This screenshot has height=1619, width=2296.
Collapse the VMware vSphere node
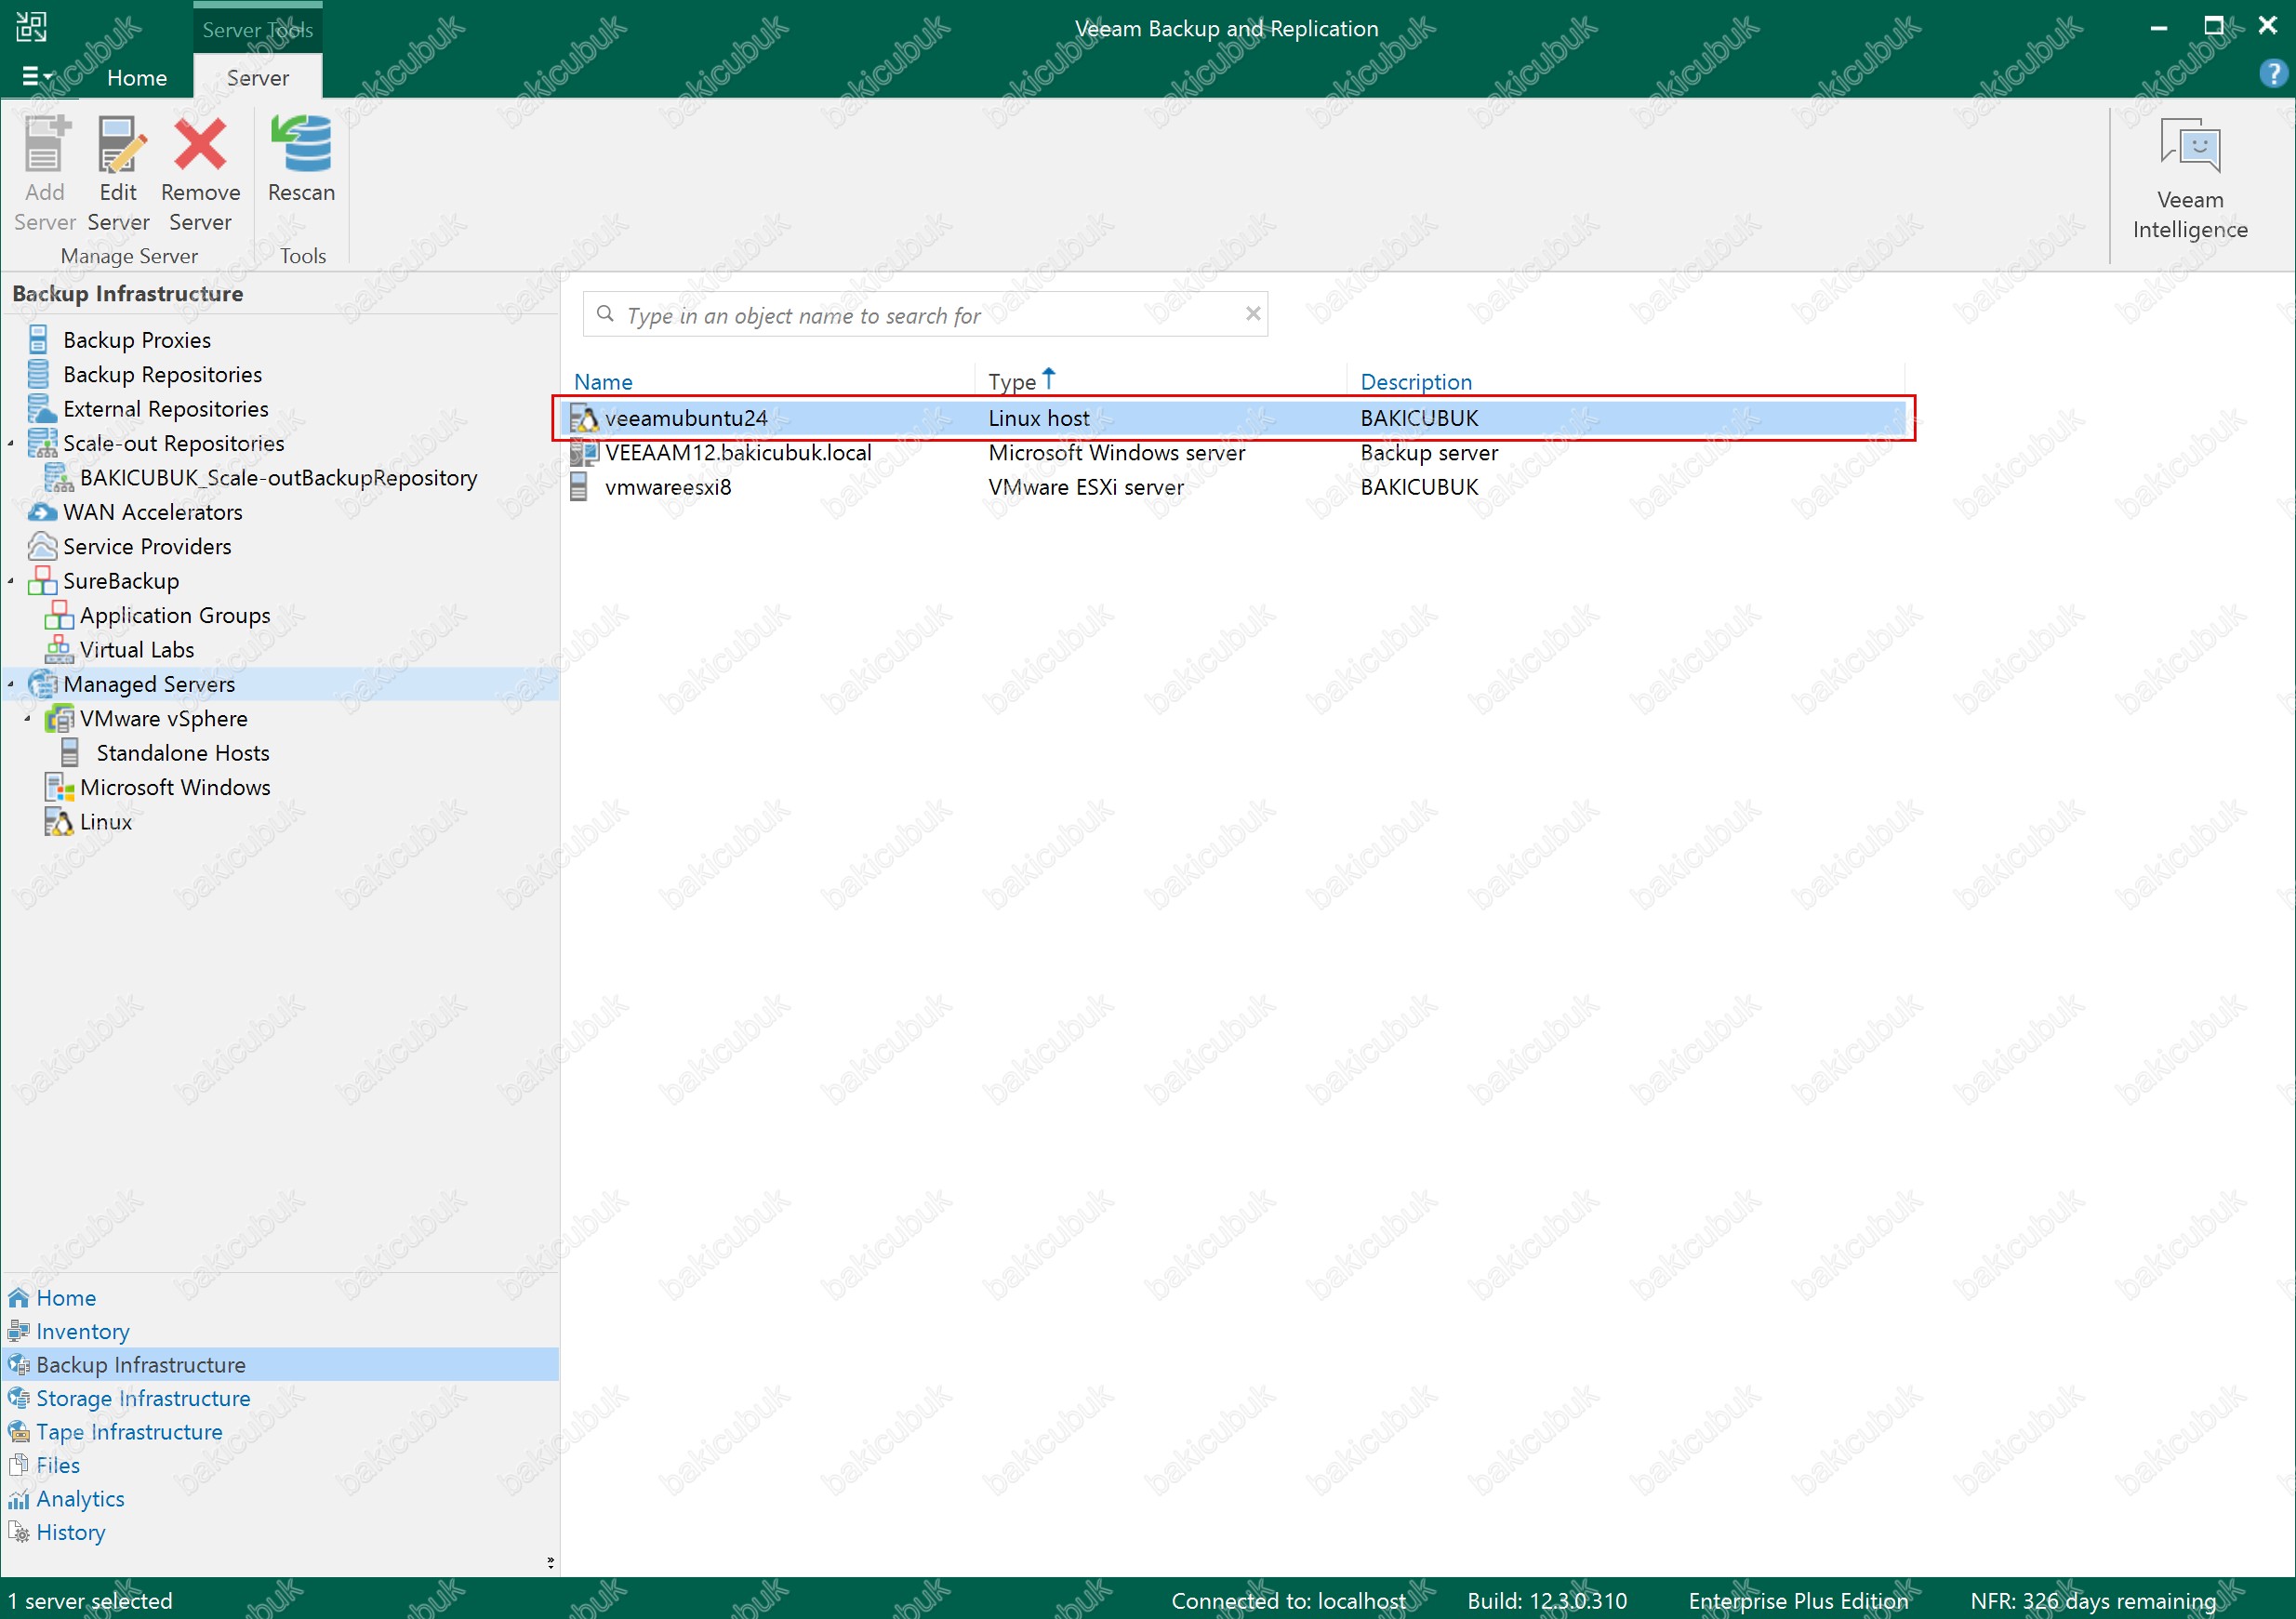click(28, 719)
